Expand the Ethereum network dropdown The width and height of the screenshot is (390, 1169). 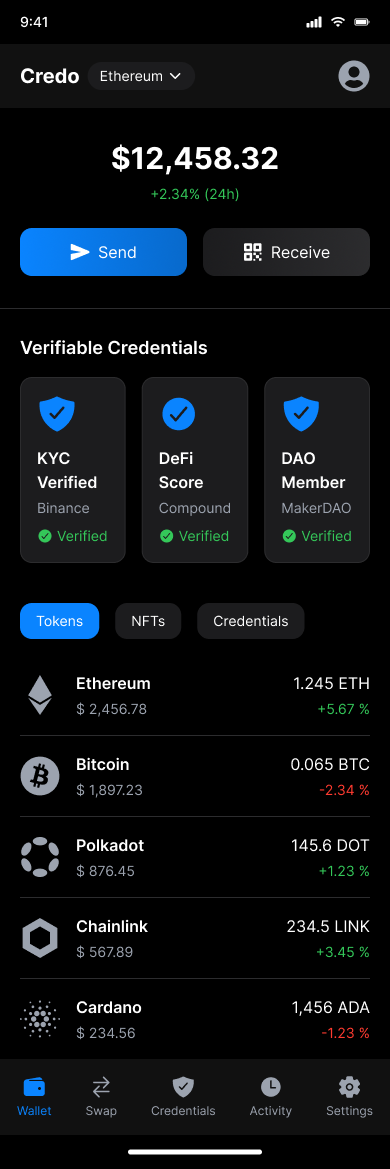(142, 76)
